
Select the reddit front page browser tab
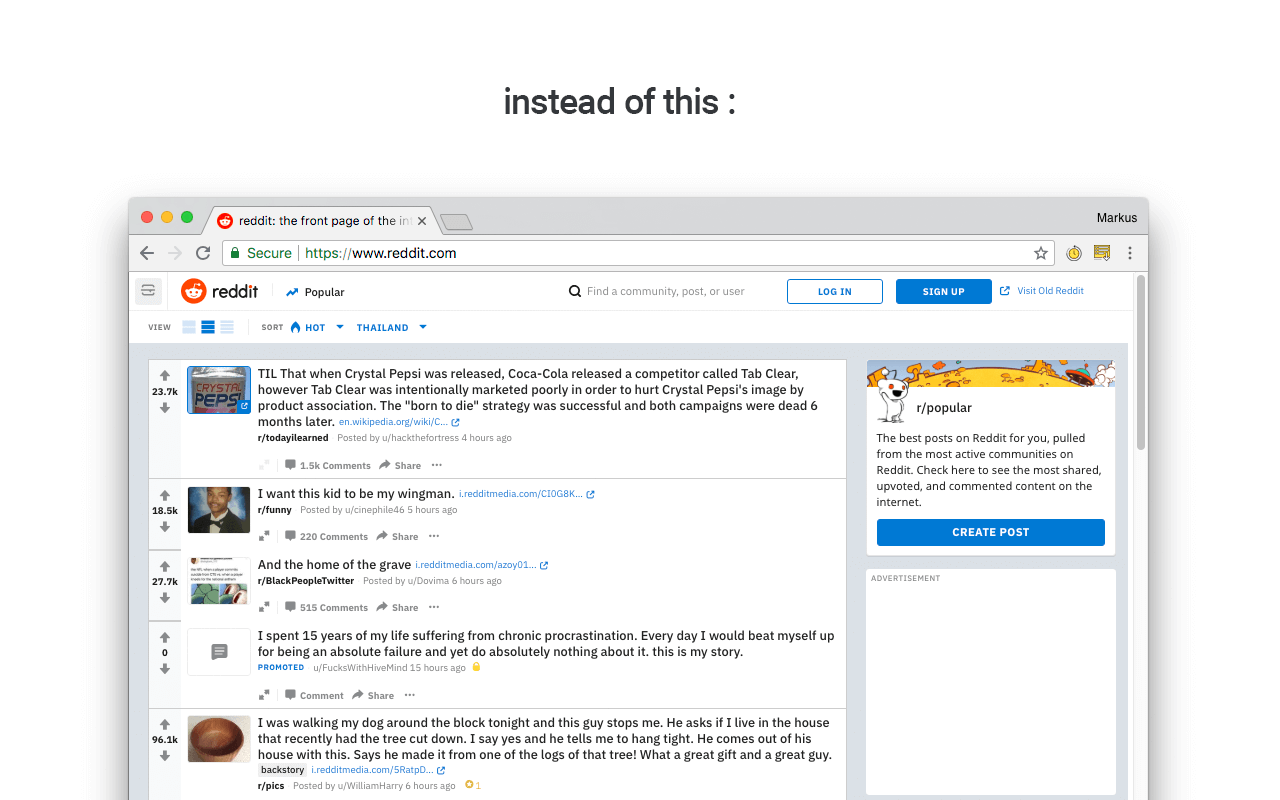pos(320,221)
